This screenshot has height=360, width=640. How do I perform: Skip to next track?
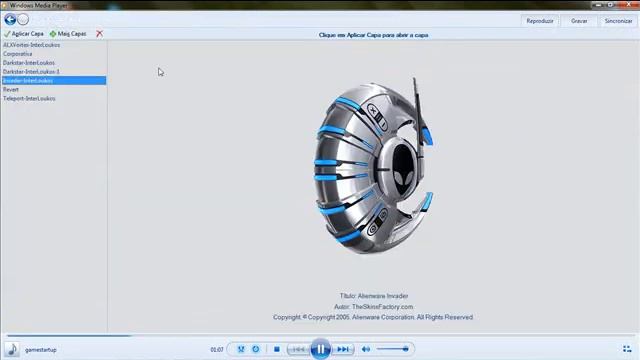point(343,349)
